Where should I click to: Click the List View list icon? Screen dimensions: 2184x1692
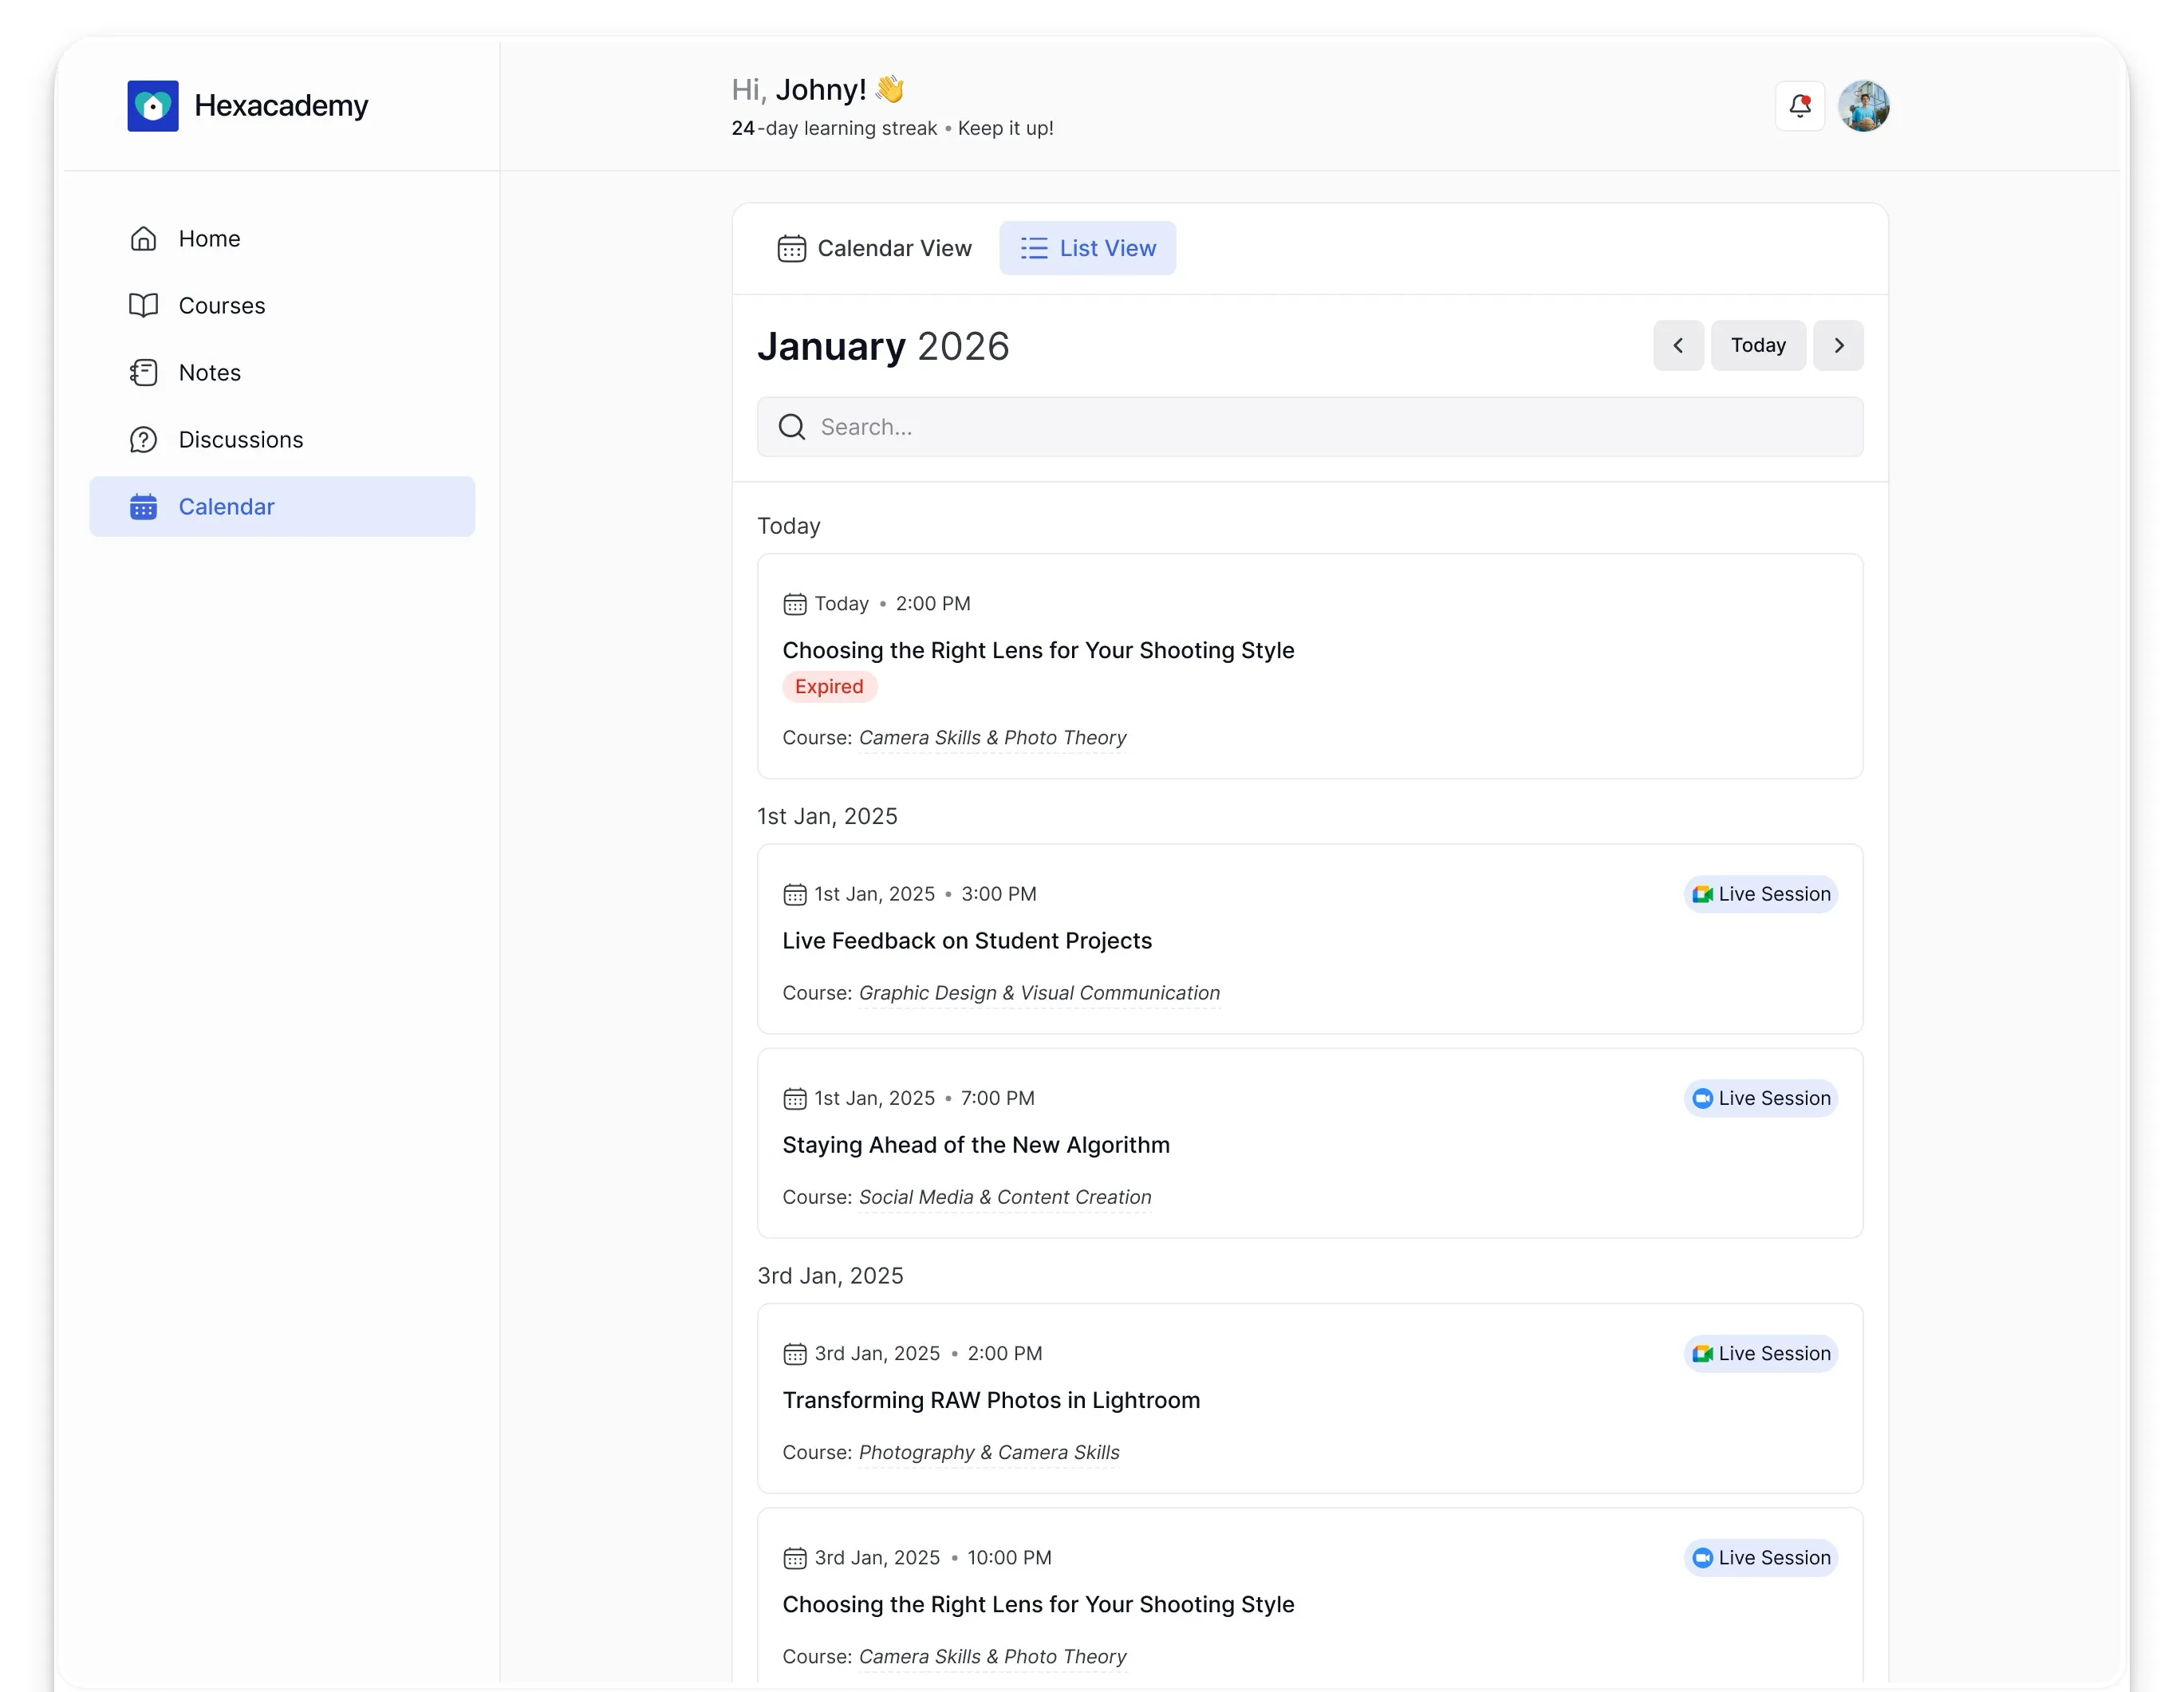tap(1034, 248)
